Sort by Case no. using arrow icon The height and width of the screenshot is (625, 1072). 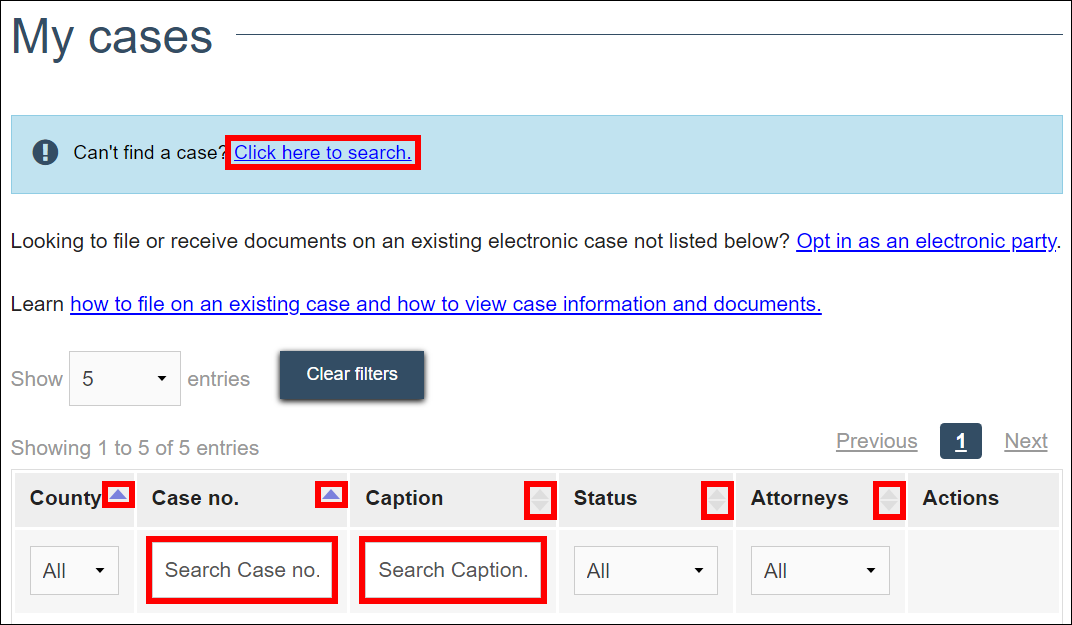point(331,495)
